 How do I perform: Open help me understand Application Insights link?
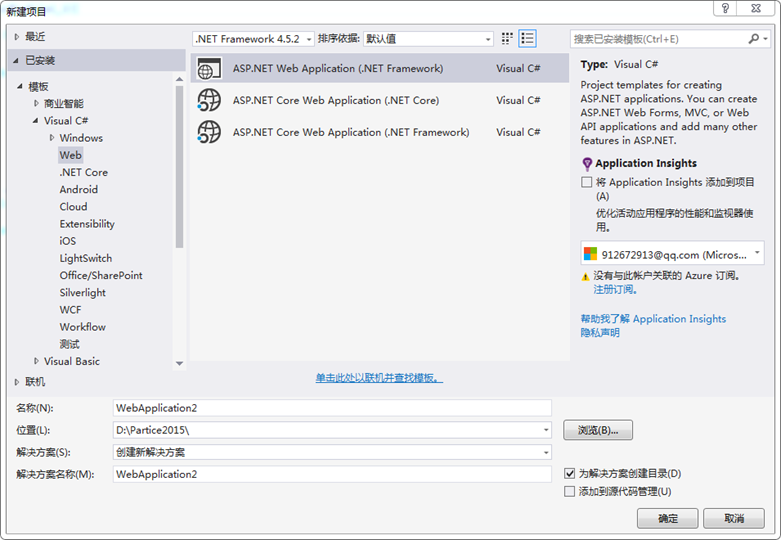pyautogui.click(x=653, y=319)
